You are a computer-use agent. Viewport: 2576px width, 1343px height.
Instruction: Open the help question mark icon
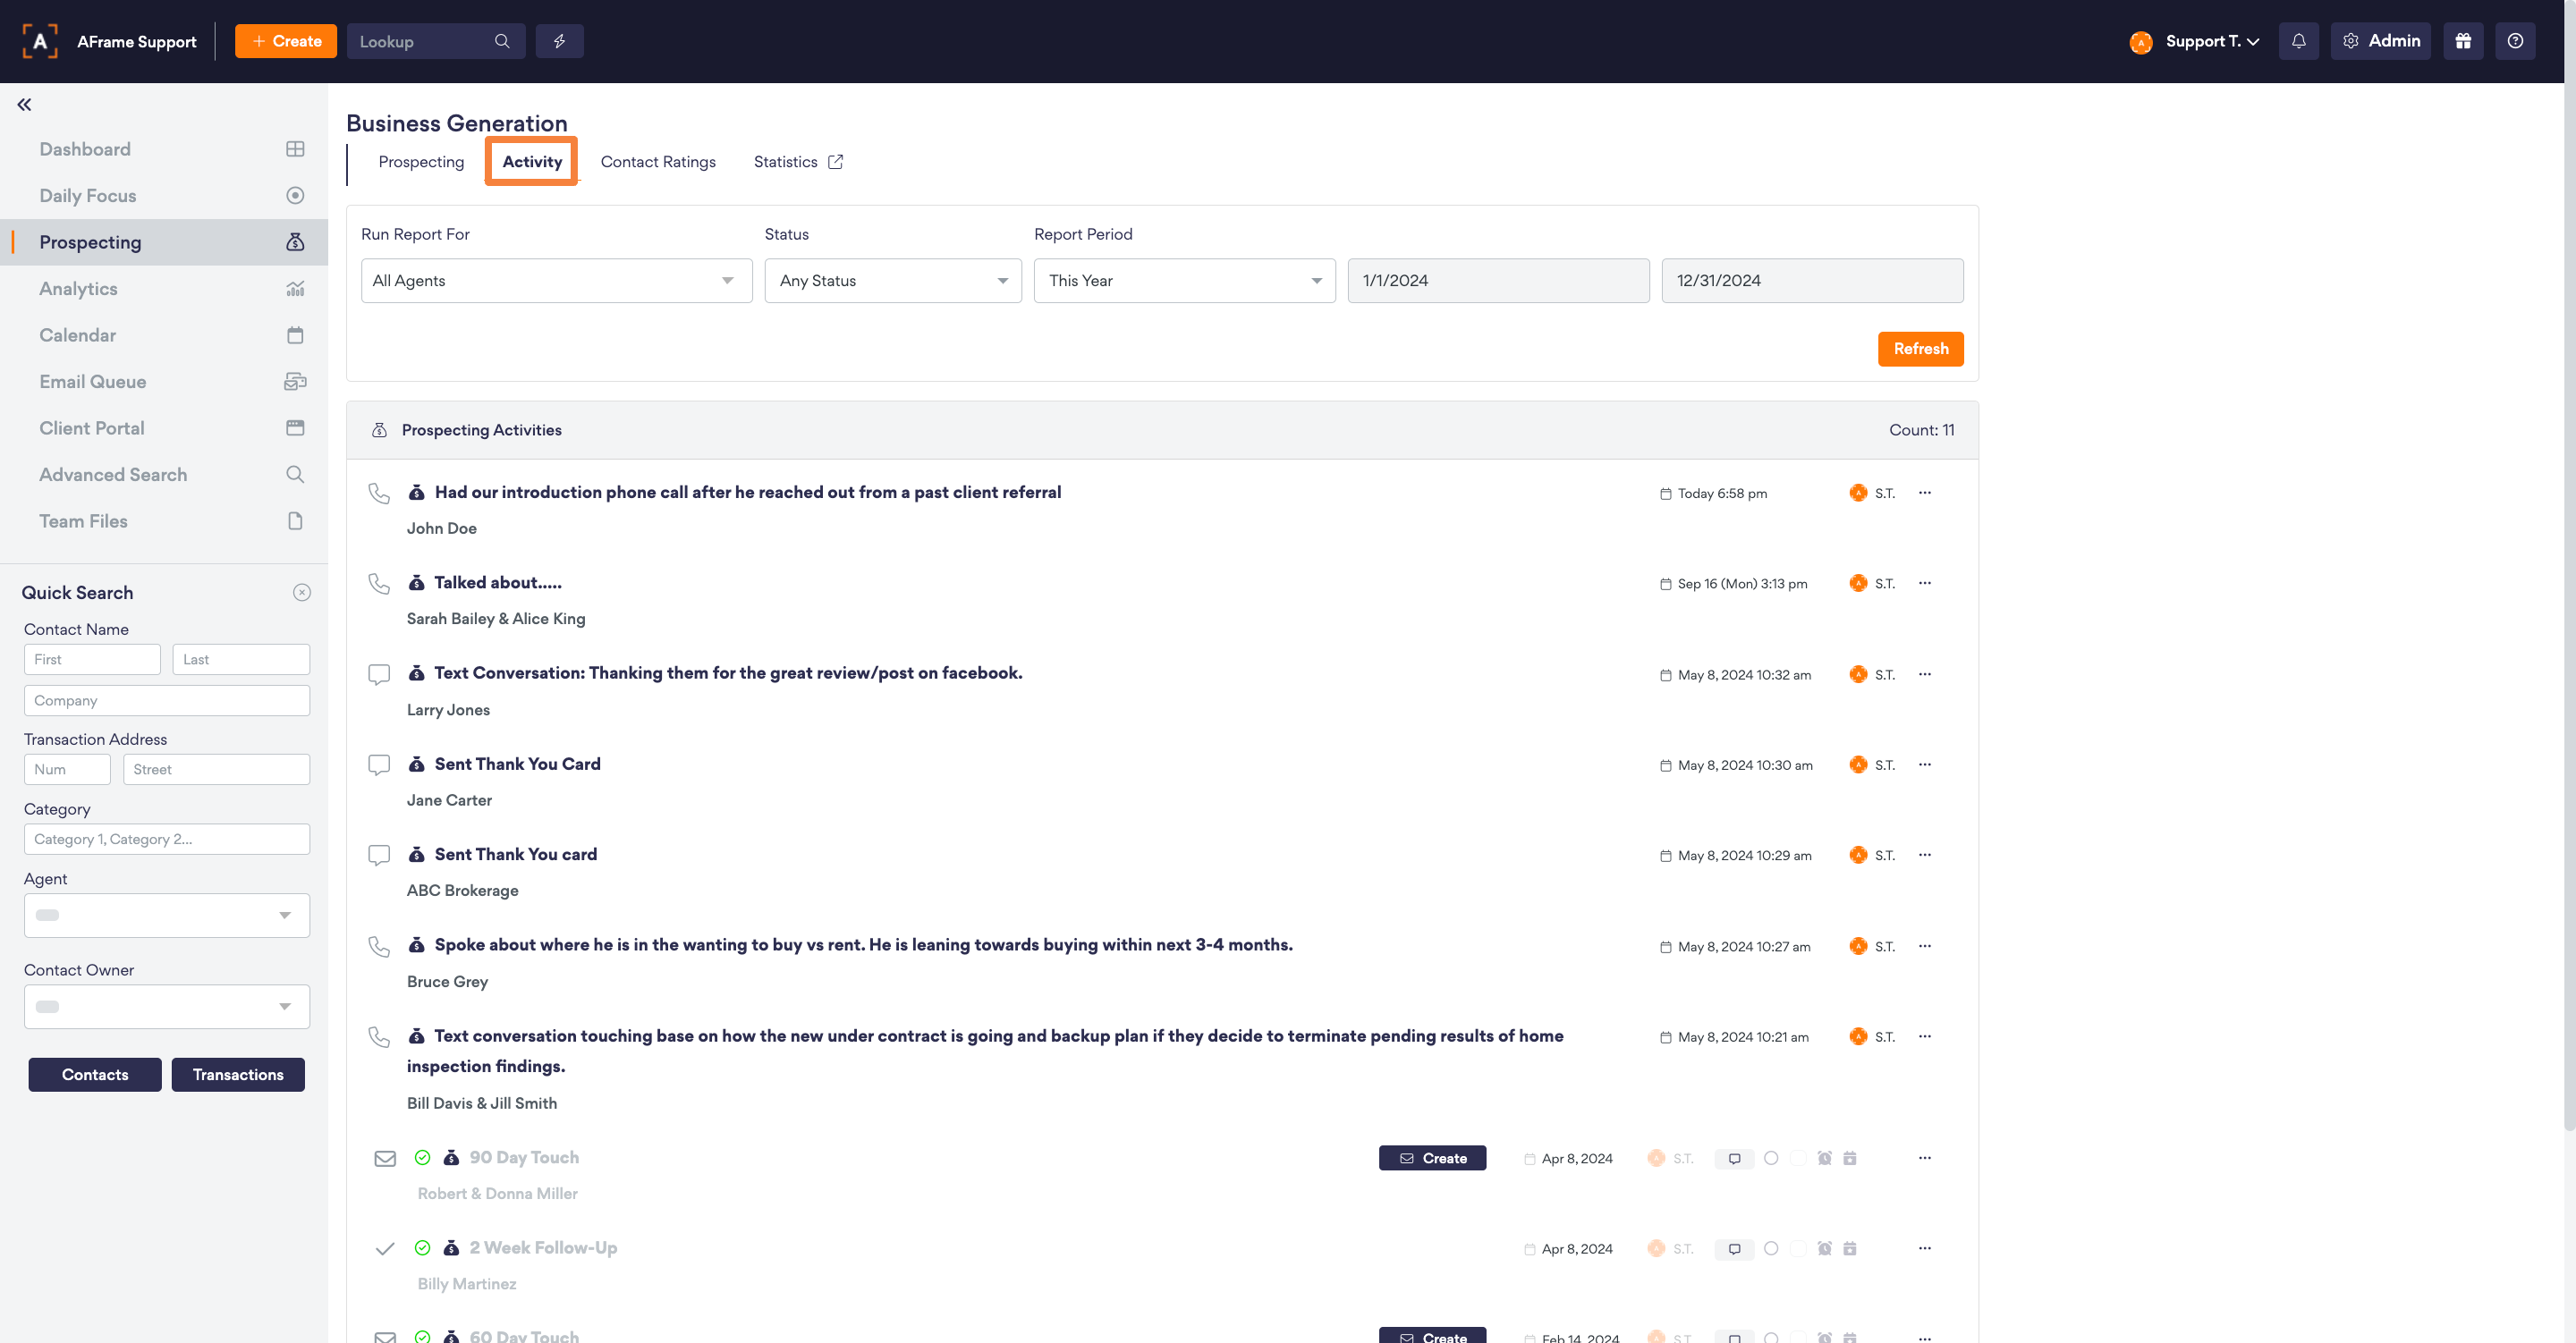2515,41
